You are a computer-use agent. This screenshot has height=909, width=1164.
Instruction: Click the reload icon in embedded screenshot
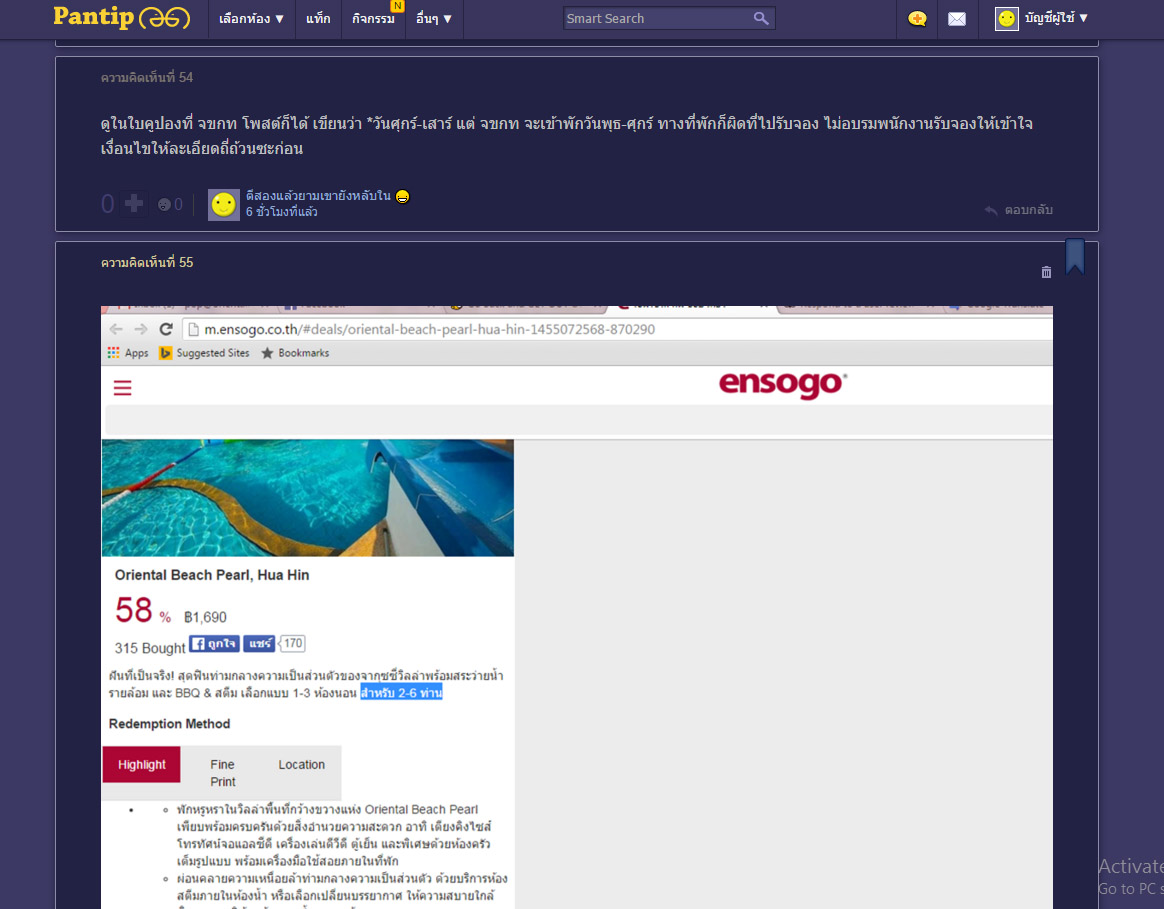pyautogui.click(x=166, y=329)
